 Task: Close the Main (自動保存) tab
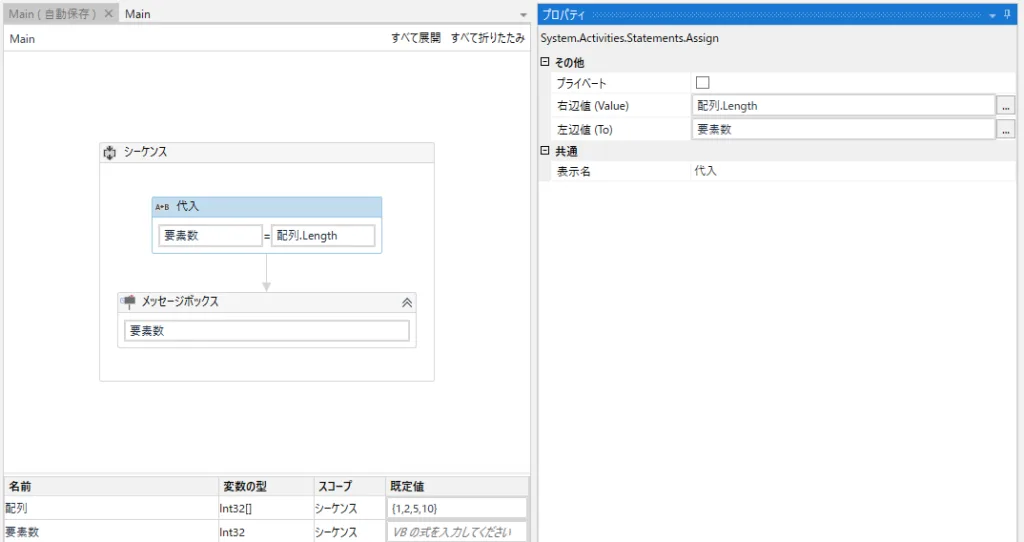point(108,14)
